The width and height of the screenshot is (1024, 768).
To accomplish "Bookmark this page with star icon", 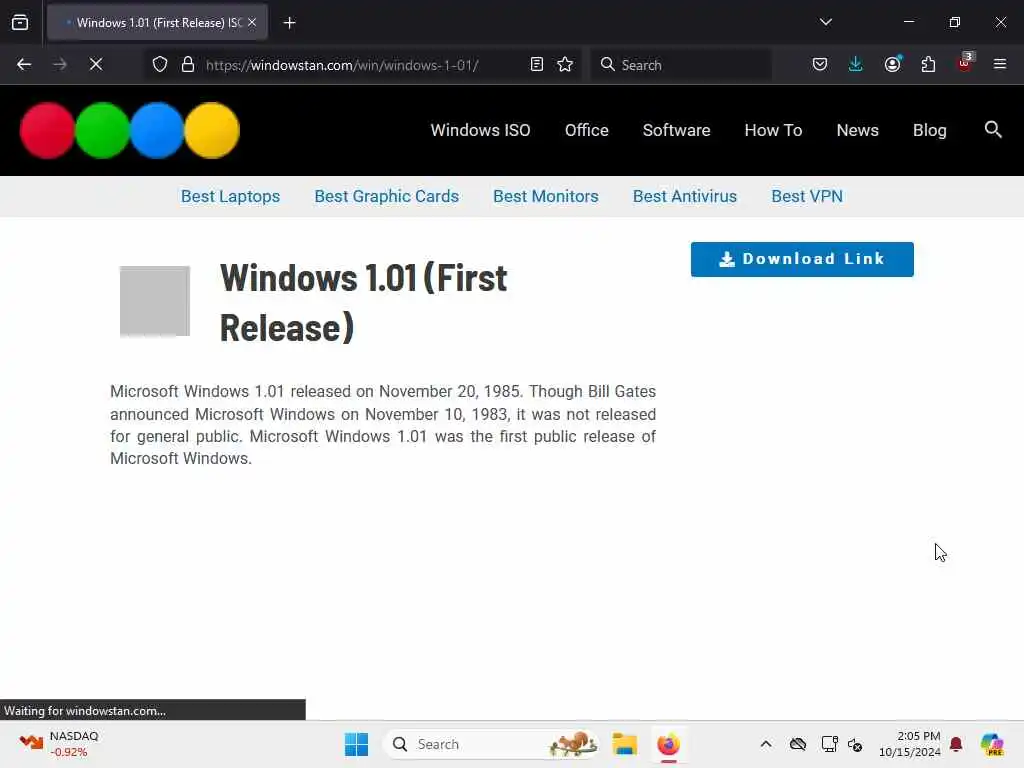I will [x=565, y=65].
